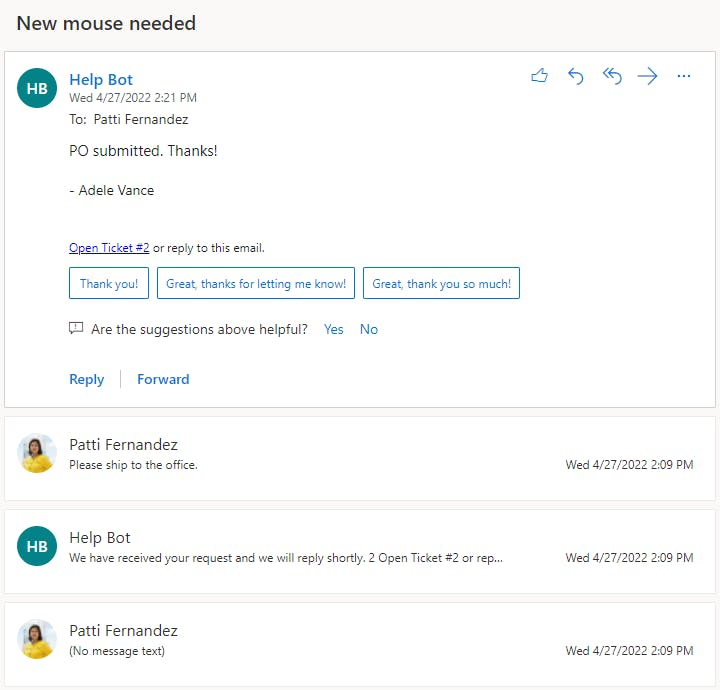Screen dimensions: 720x690
Task: Click the Like thumbs-up icon
Action: coord(540,76)
